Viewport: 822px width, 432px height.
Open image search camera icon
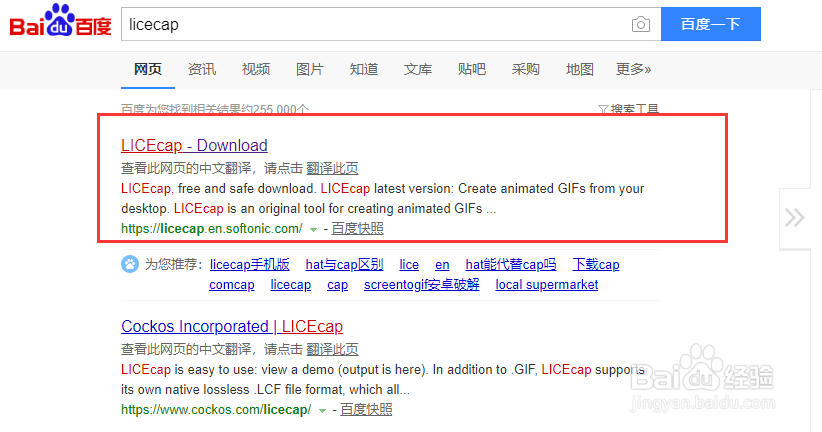[x=641, y=24]
